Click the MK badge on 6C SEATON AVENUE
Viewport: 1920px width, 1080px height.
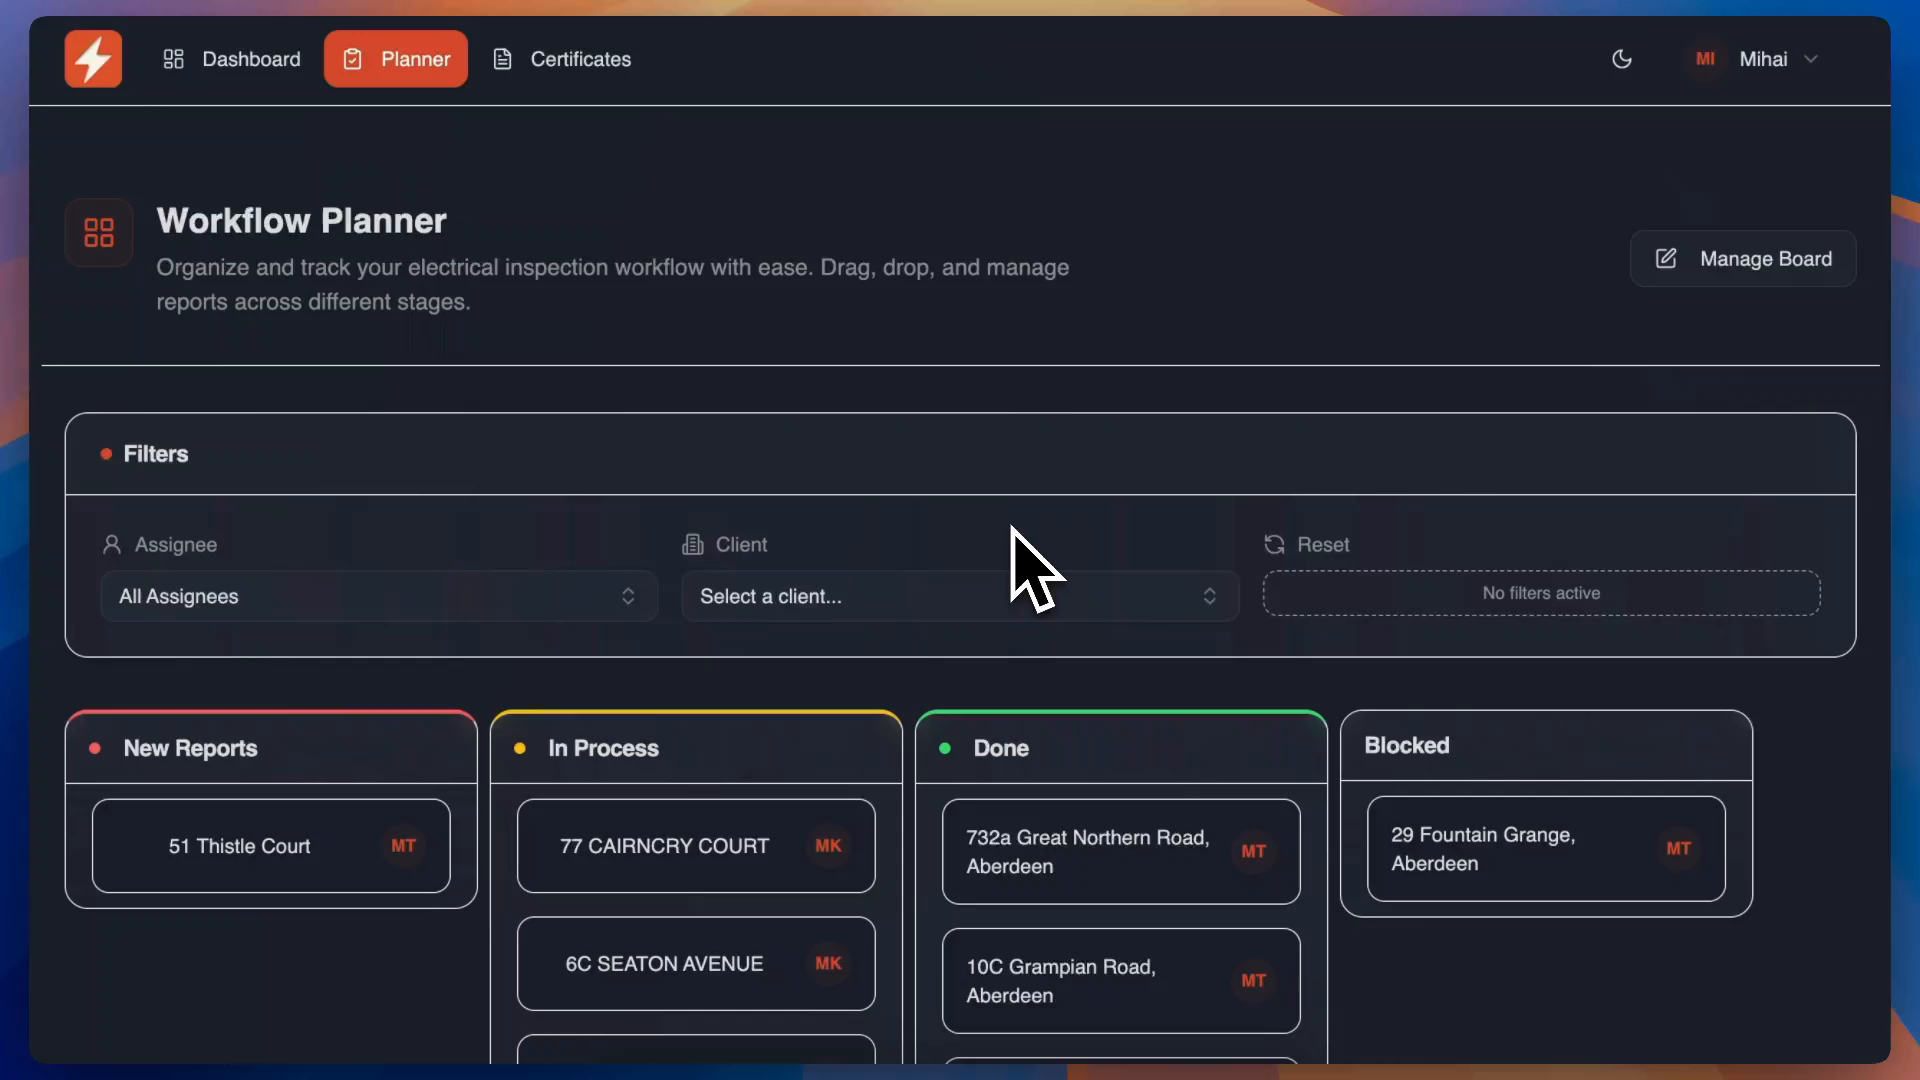pyautogui.click(x=828, y=964)
